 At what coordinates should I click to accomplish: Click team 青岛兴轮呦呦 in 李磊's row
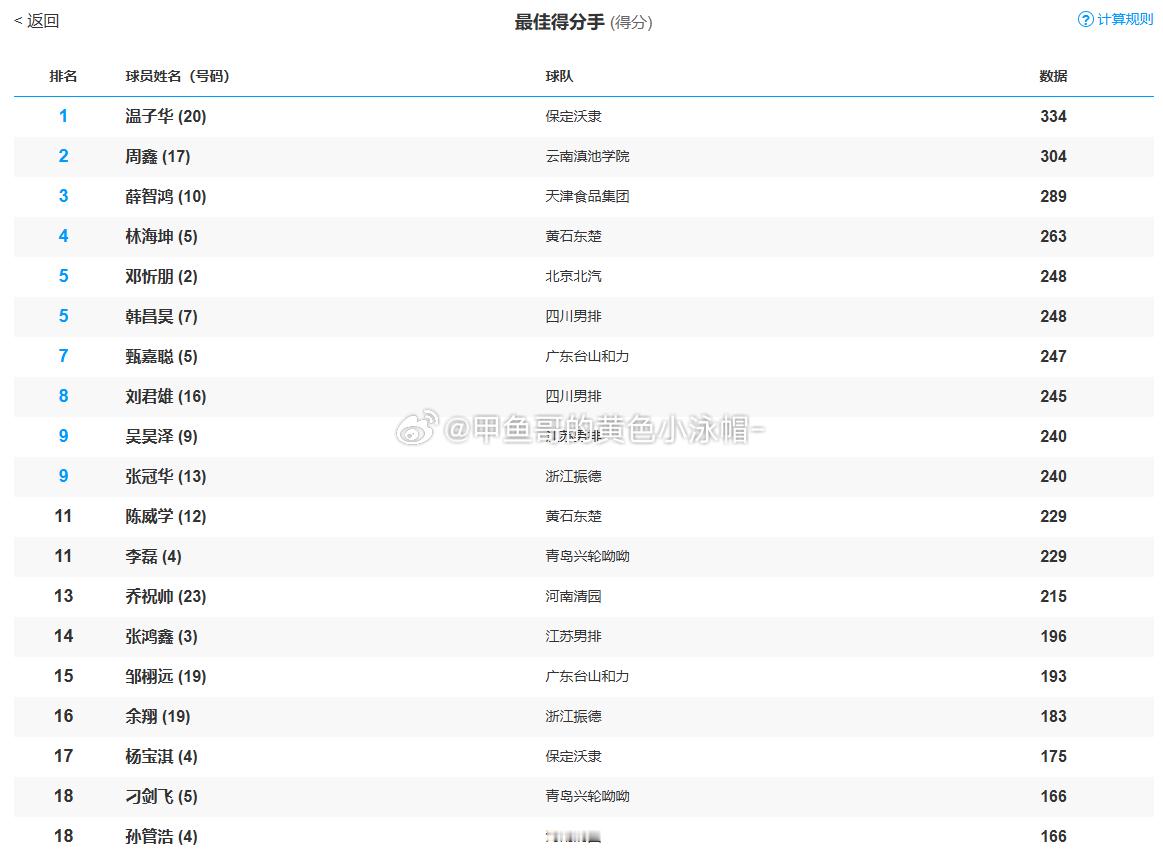click(587, 556)
